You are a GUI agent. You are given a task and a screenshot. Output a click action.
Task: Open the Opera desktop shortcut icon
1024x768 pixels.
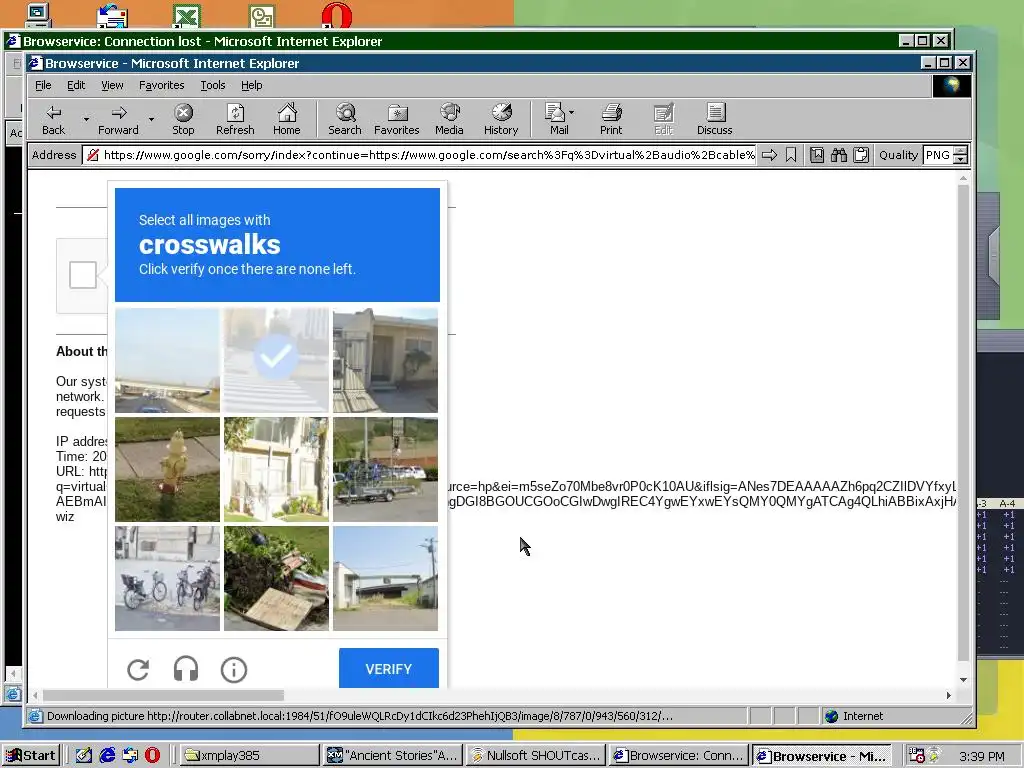pyautogui.click(x=337, y=14)
